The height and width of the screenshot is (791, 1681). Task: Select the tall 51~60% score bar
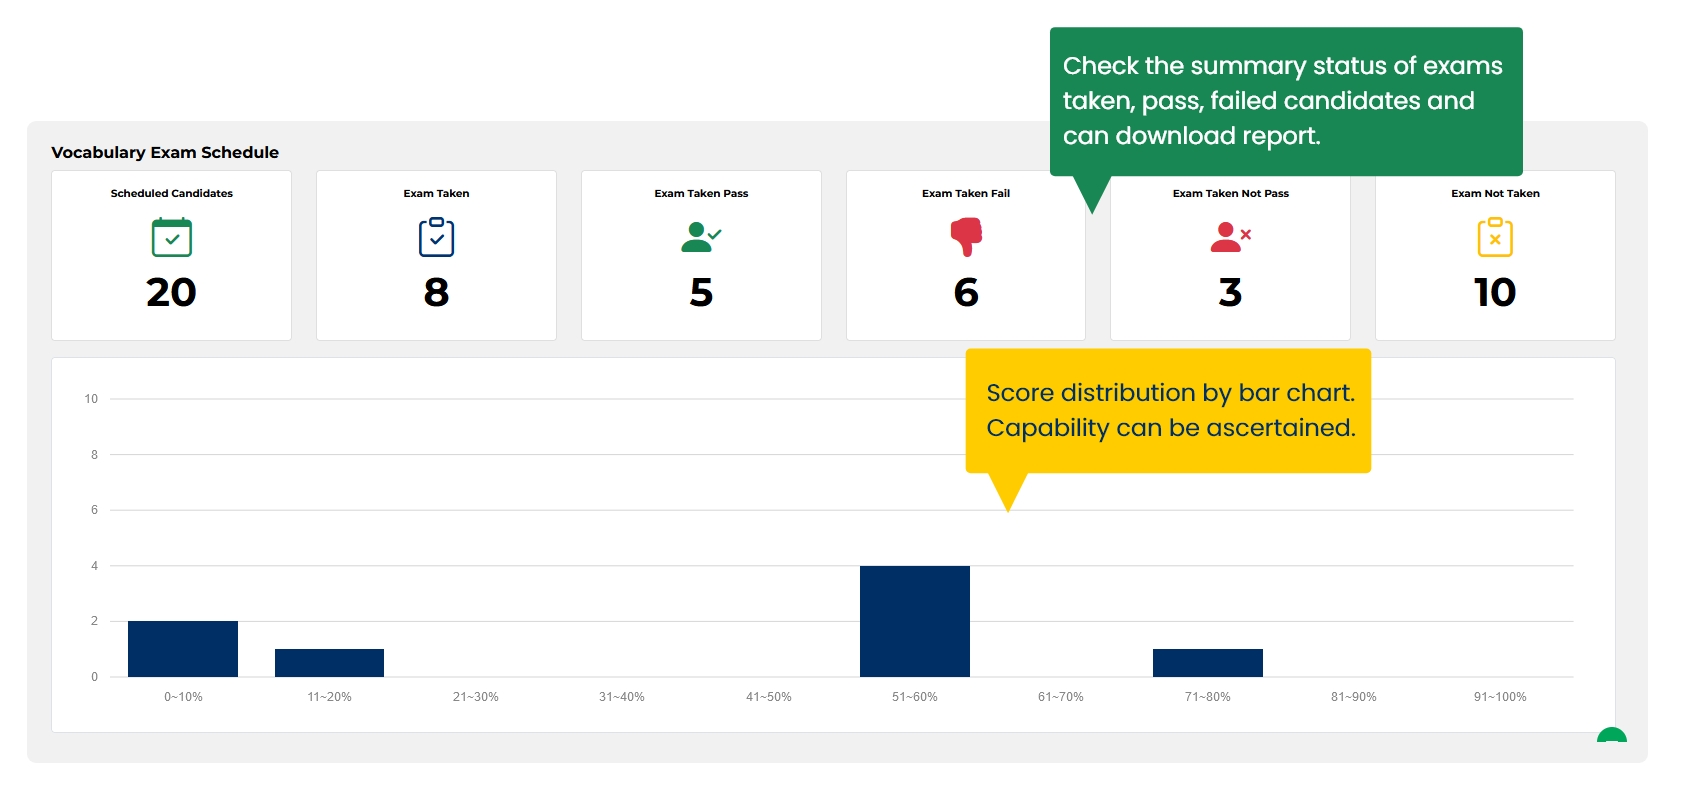[x=915, y=621]
